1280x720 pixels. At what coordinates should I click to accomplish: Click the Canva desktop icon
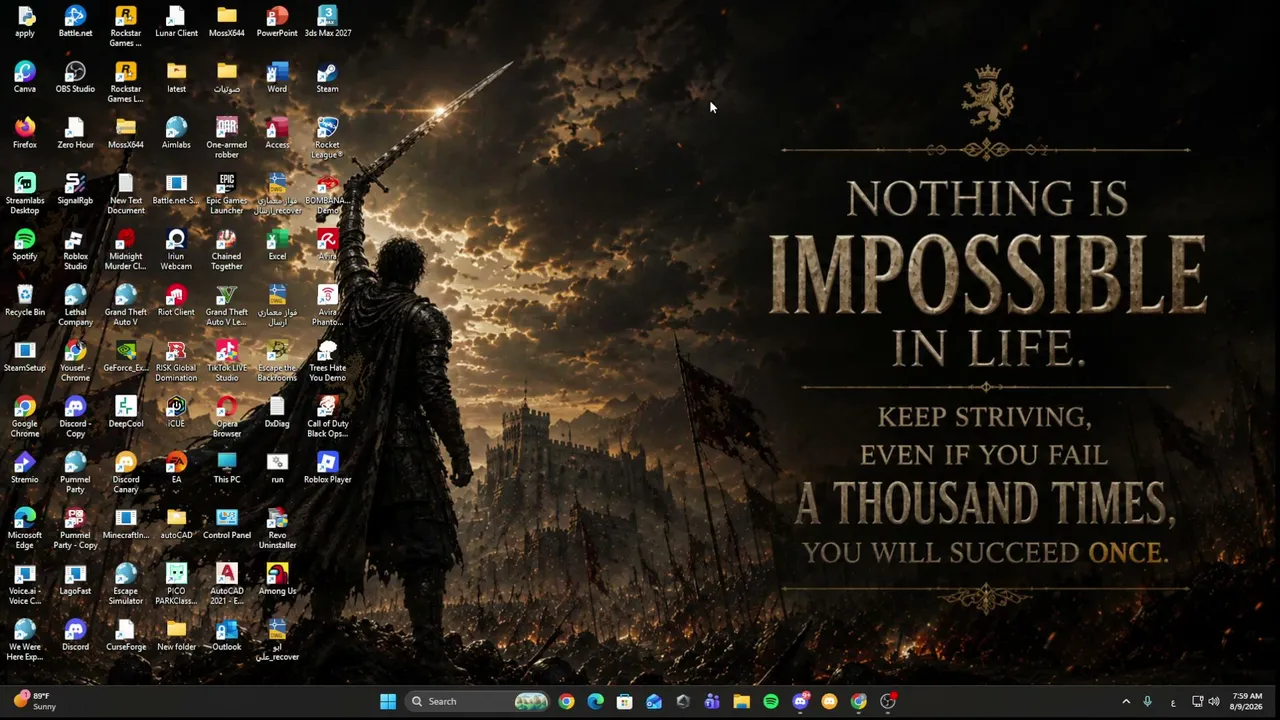25,78
